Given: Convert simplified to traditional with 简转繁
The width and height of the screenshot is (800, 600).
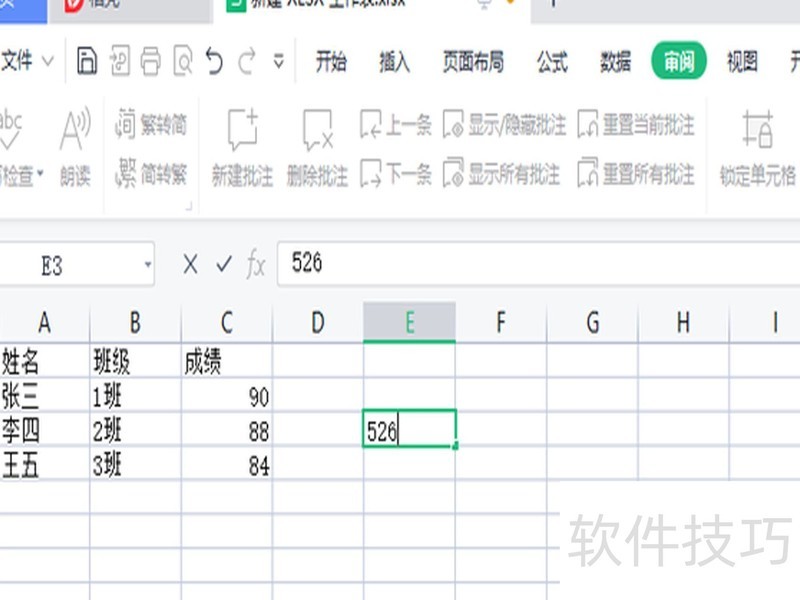Looking at the screenshot, I should 151,174.
